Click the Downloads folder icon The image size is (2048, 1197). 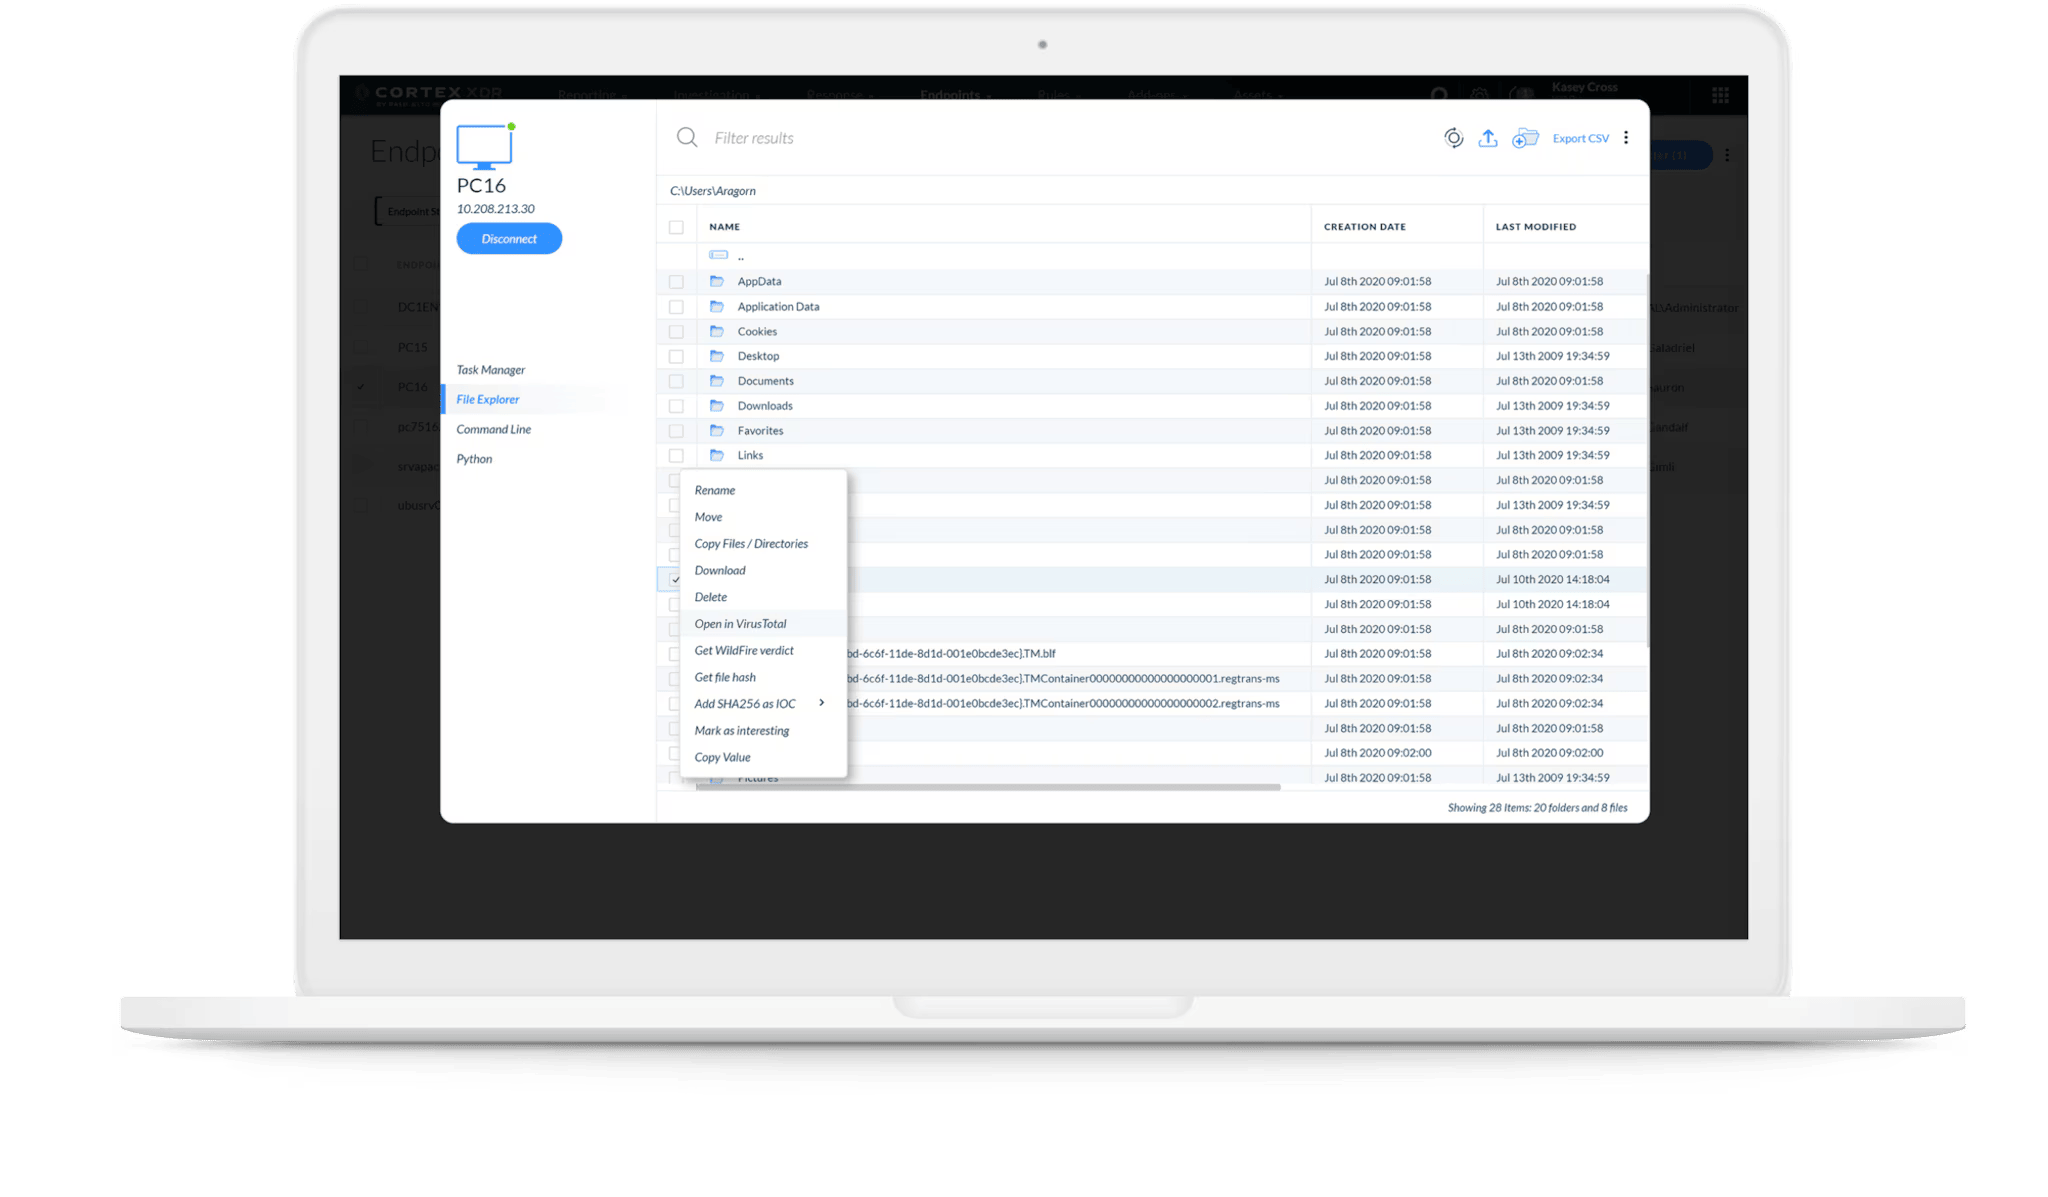point(716,405)
